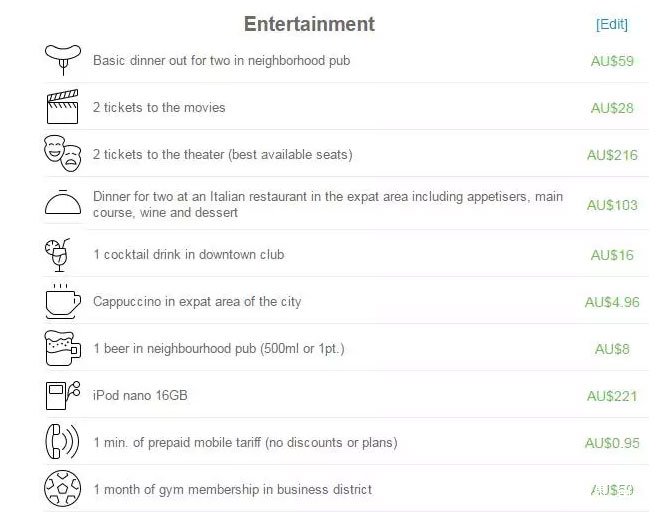Click the Entertainment section heading
This screenshot has height=512, width=660.
(309, 24)
